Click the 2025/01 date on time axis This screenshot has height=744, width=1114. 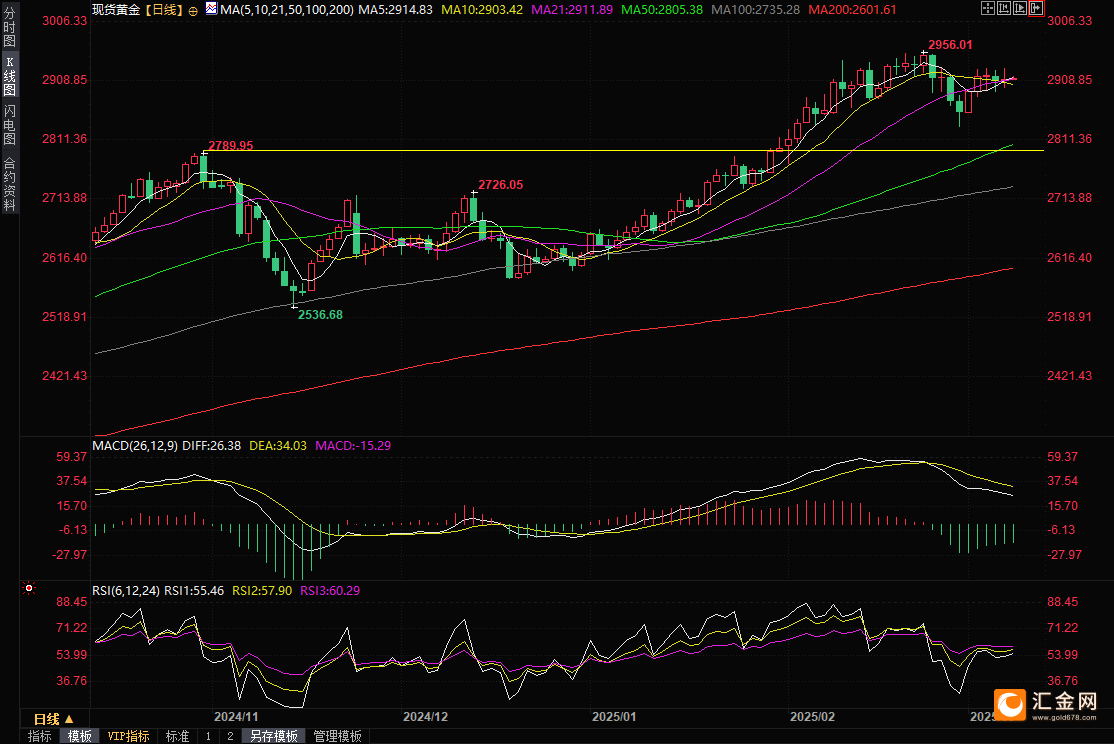coord(615,716)
